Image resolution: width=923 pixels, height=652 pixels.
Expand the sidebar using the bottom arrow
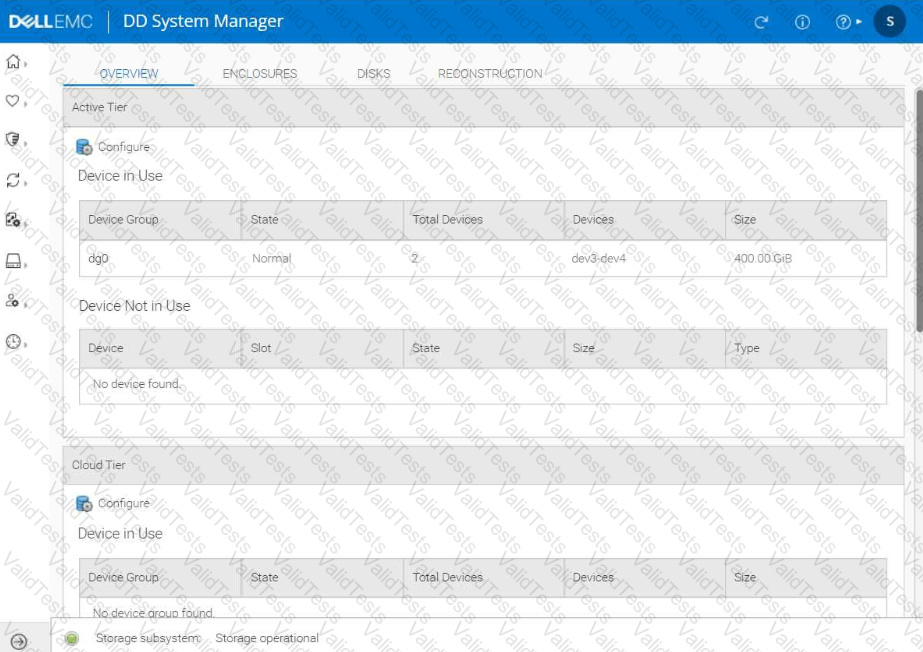click(18, 642)
